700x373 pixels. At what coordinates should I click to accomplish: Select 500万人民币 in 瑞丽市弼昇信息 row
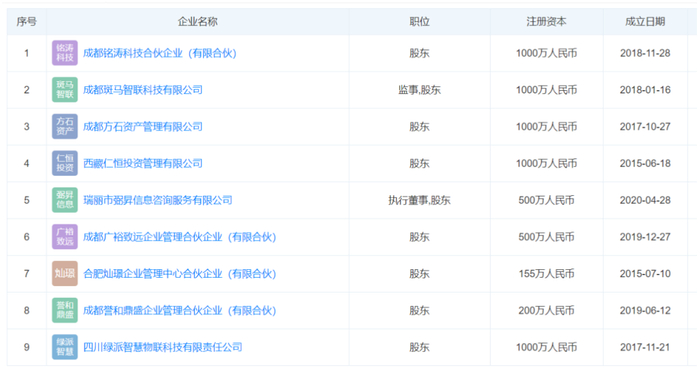[x=546, y=200]
